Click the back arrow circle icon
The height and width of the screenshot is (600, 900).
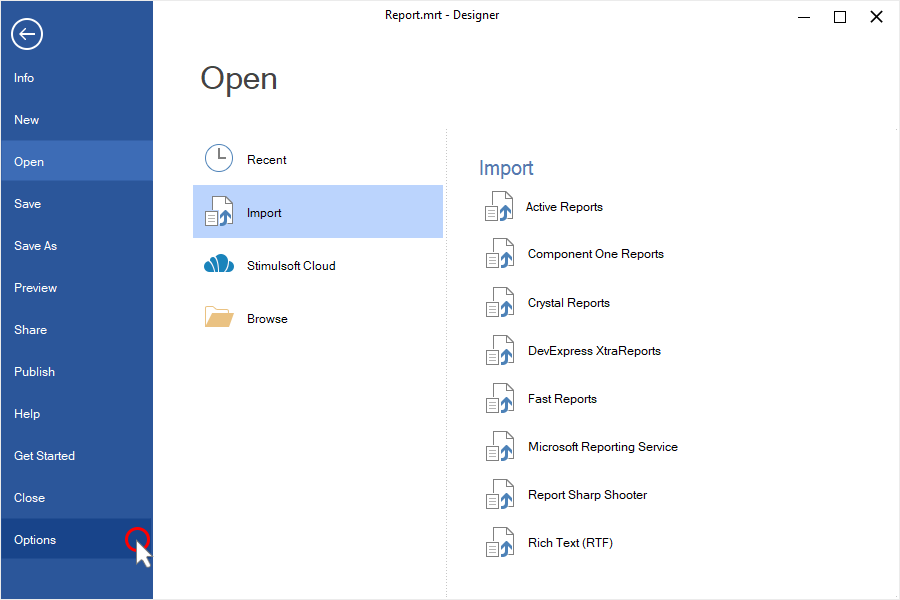point(27,34)
